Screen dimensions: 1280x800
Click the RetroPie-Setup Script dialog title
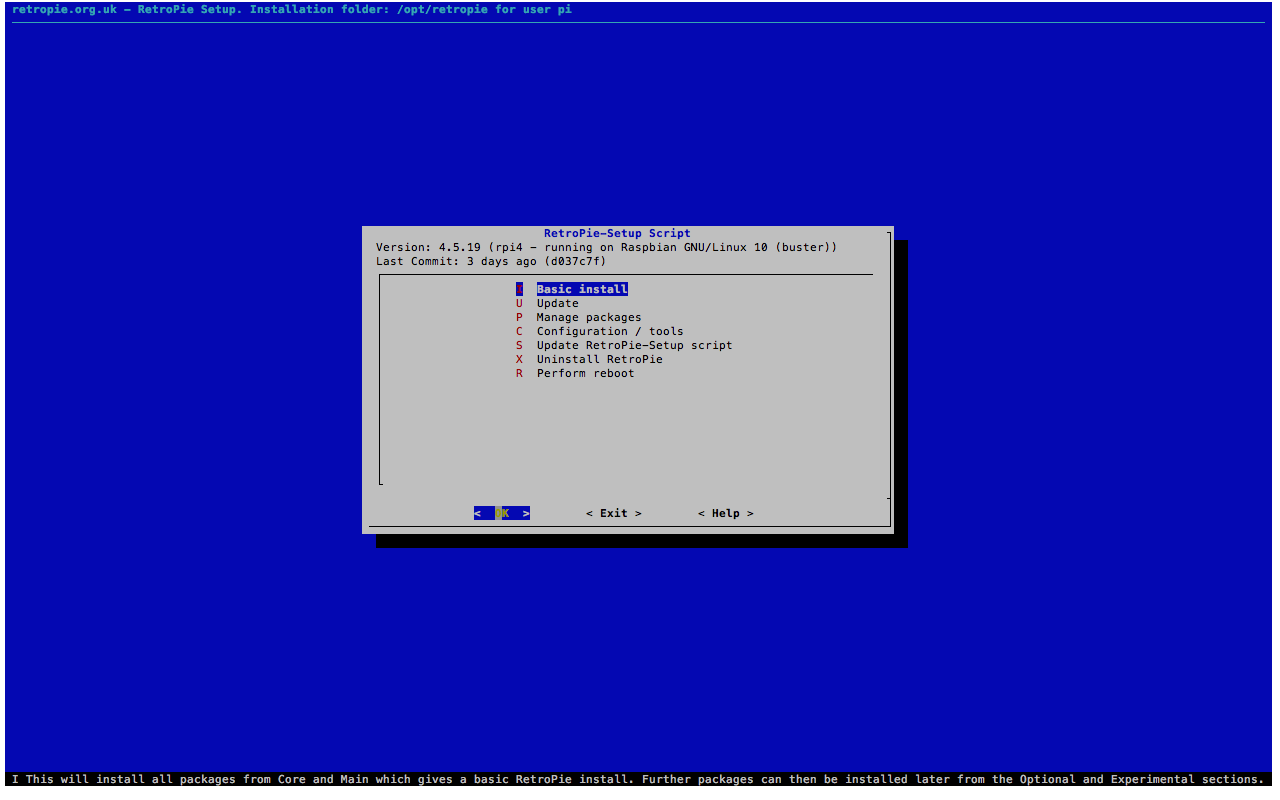617,233
